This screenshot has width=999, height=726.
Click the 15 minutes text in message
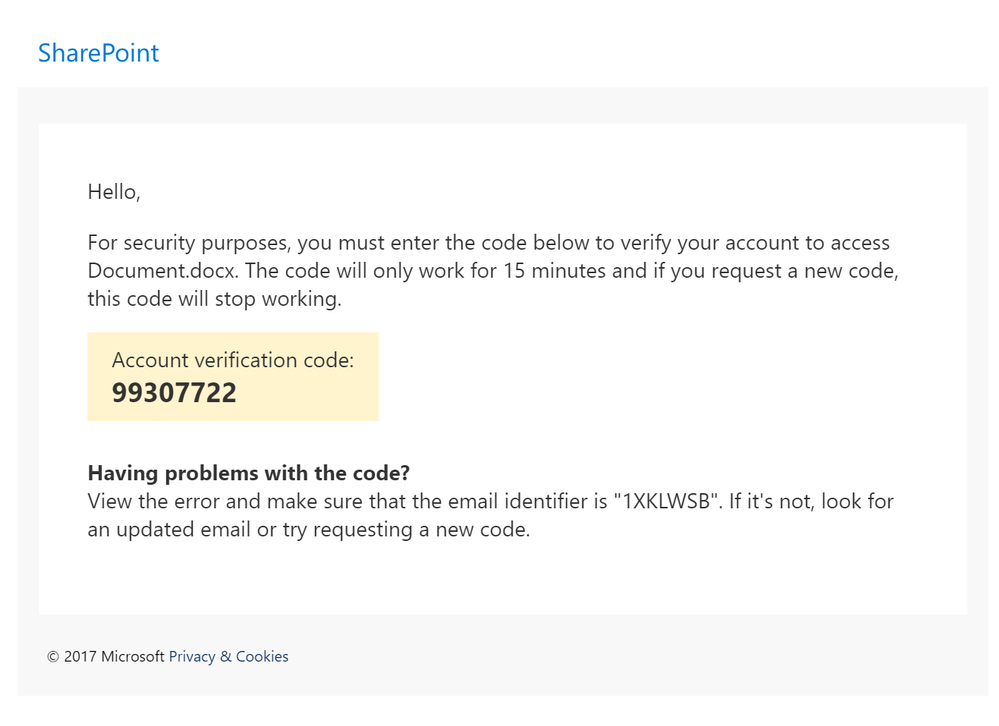tap(555, 271)
